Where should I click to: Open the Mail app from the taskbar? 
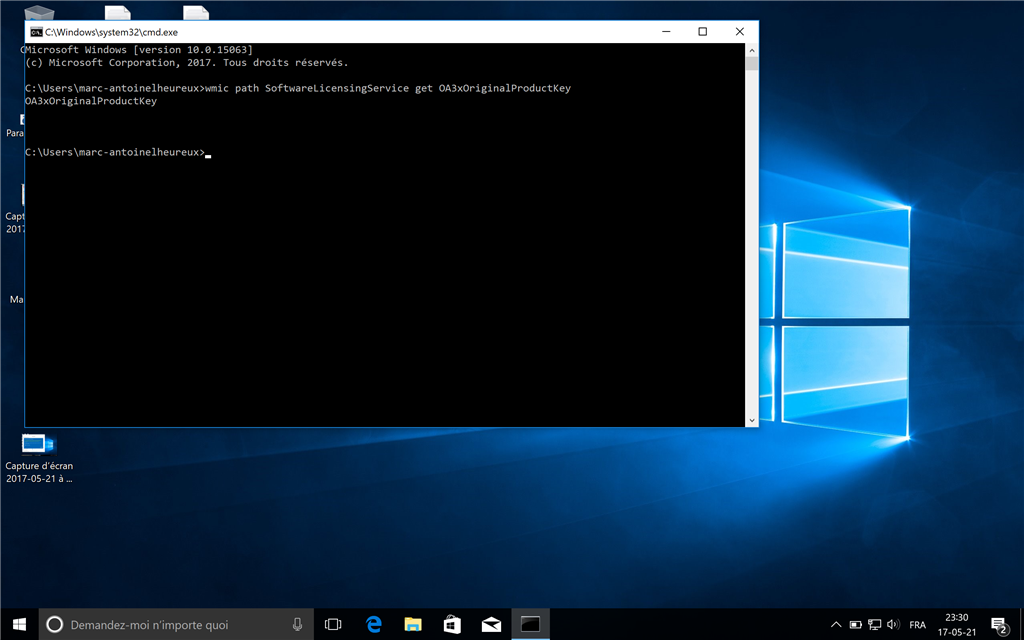[491, 624]
